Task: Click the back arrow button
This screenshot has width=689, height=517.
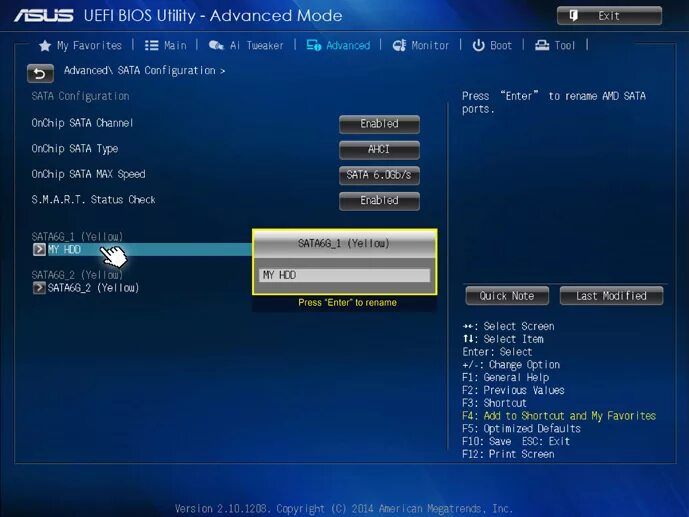Action: point(40,73)
